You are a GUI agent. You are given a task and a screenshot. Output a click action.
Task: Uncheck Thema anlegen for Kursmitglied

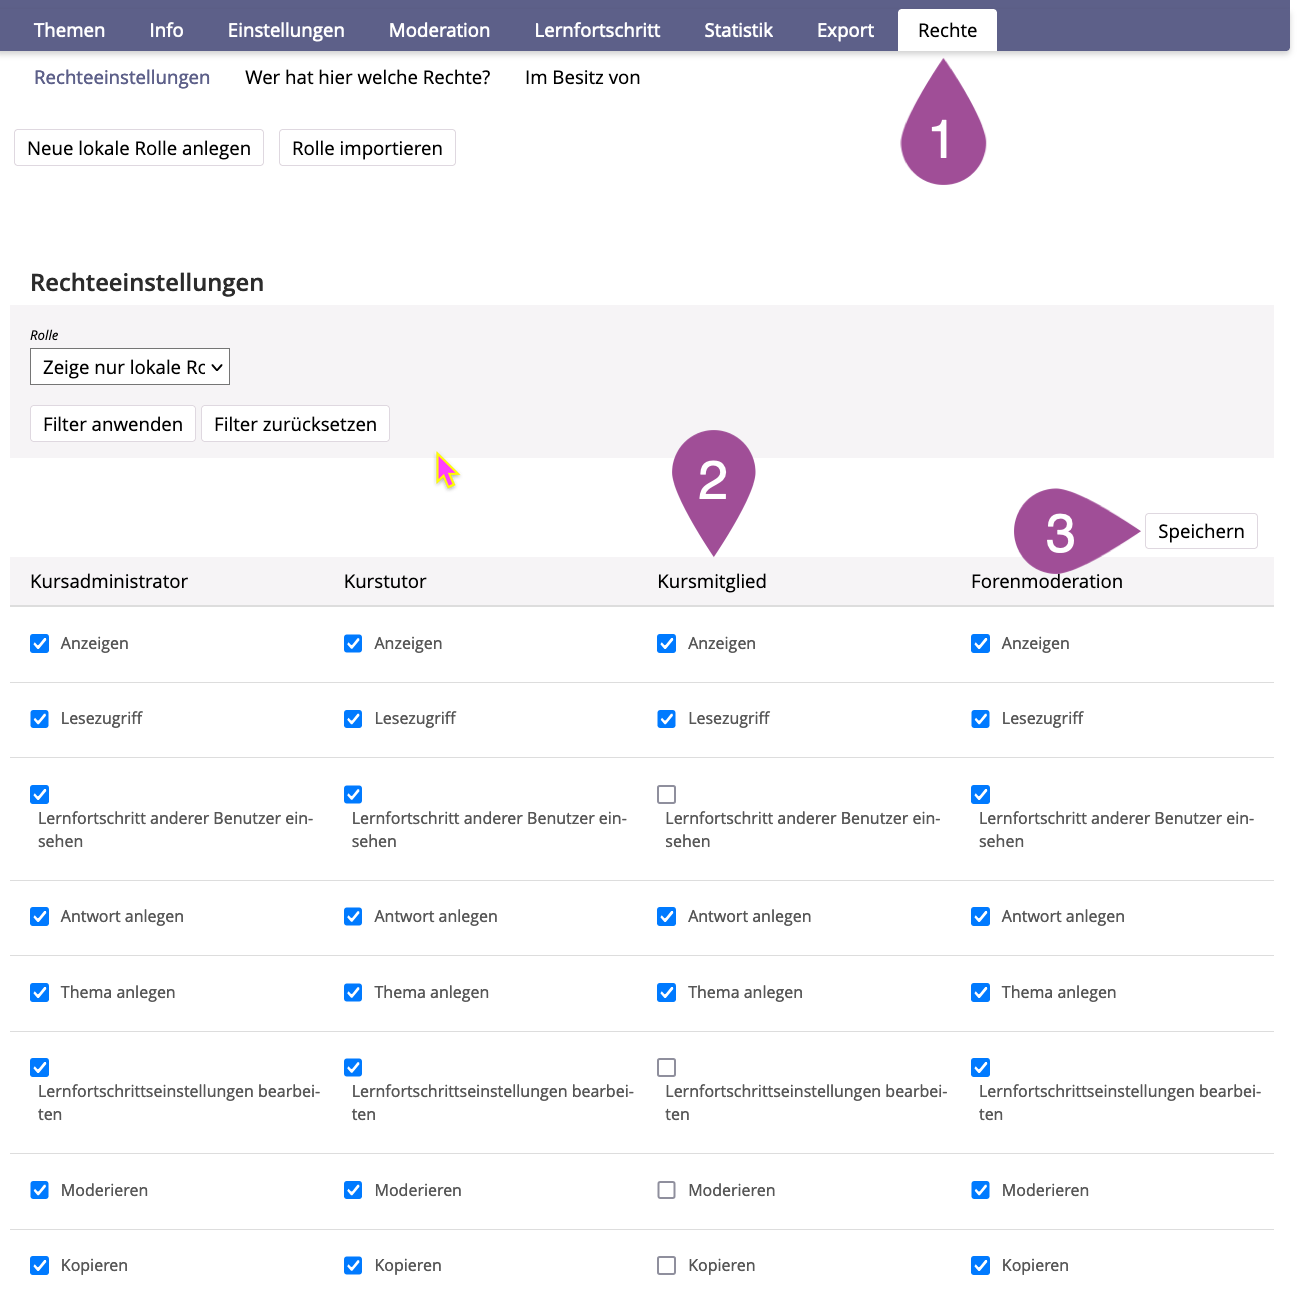click(x=667, y=992)
